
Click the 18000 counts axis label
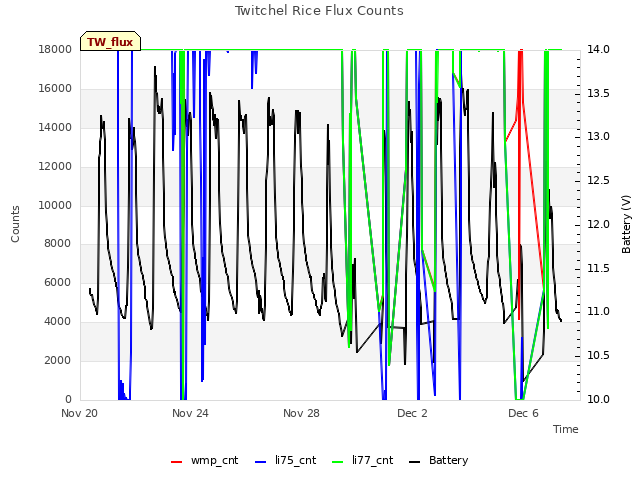[x=55, y=49]
